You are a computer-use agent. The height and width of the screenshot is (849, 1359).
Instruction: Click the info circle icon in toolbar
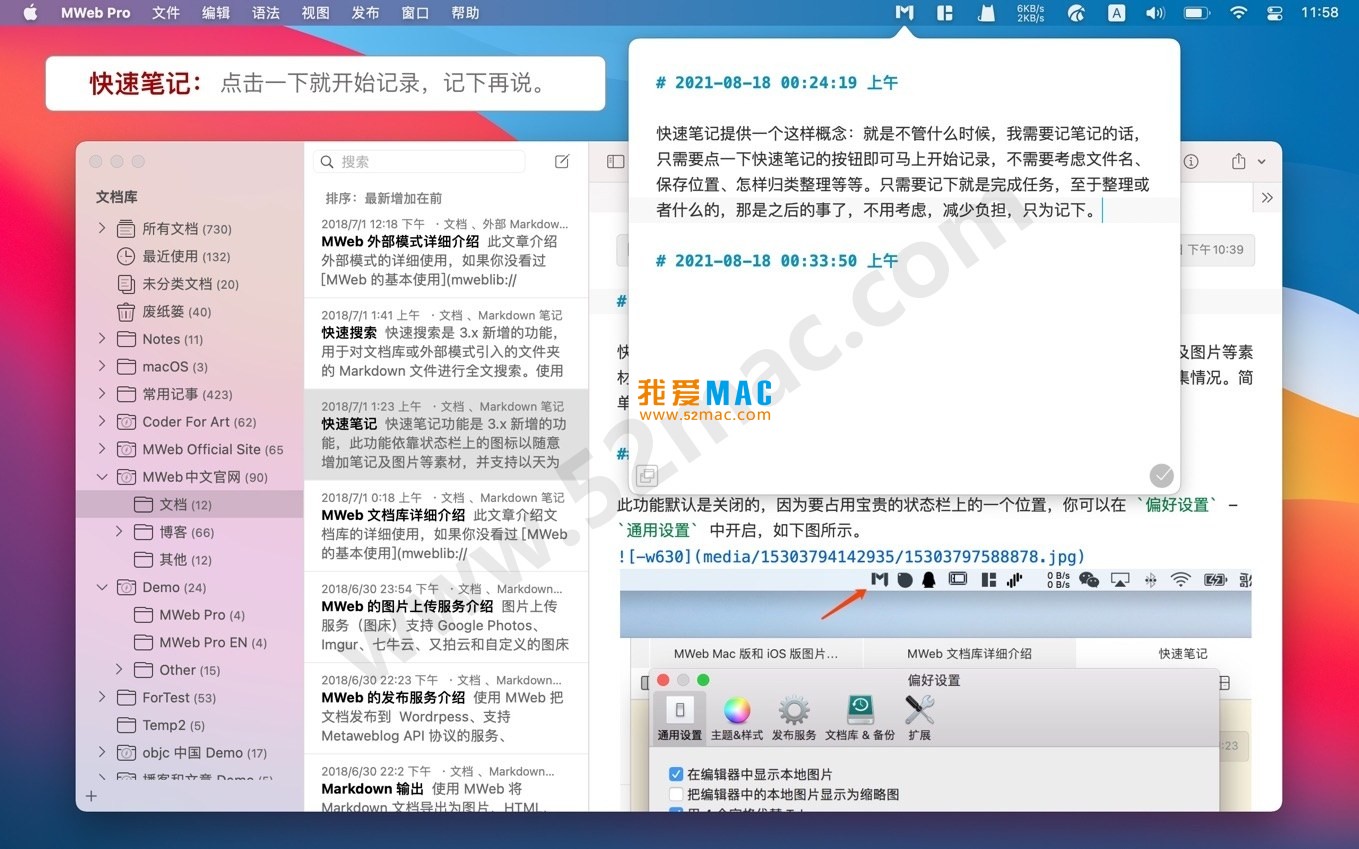pos(1191,161)
